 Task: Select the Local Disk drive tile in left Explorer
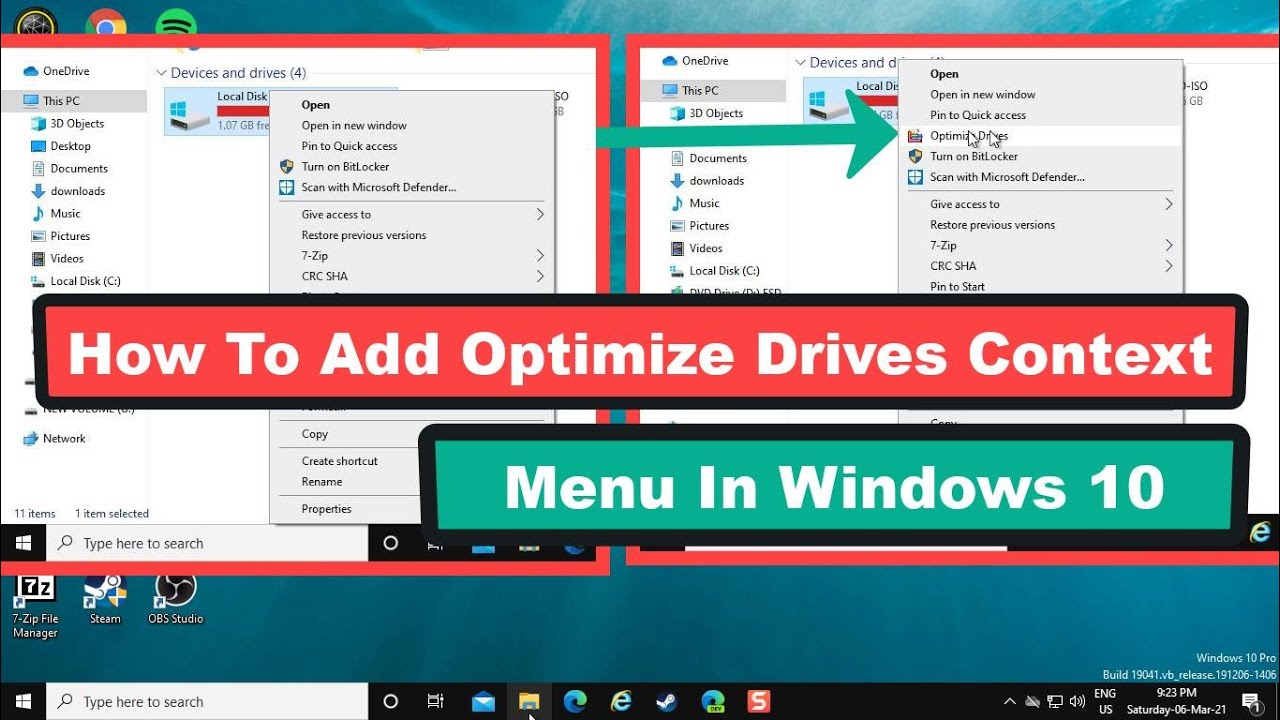(218, 111)
